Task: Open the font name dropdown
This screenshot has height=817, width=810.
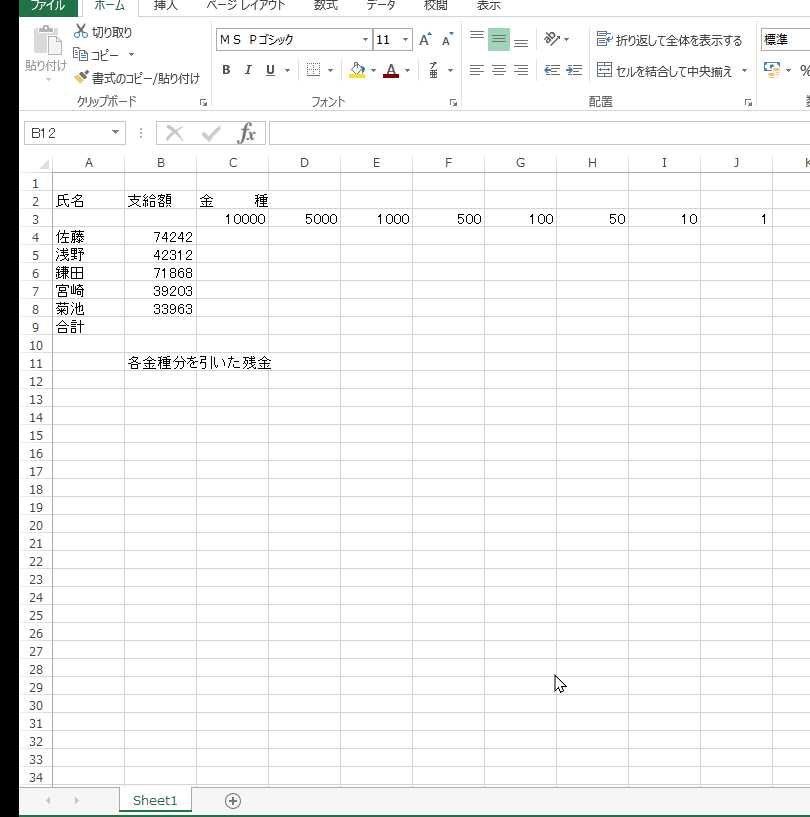Action: (365, 40)
